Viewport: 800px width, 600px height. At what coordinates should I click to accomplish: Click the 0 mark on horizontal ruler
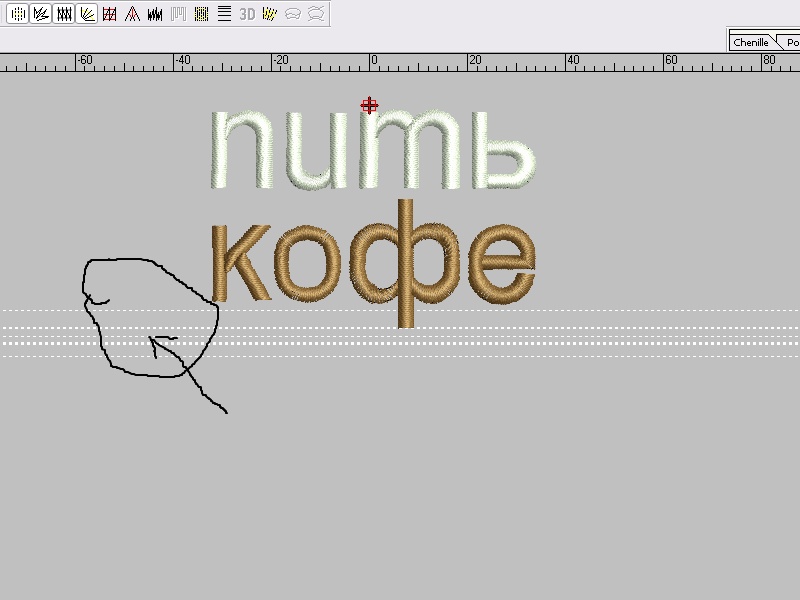[374, 60]
